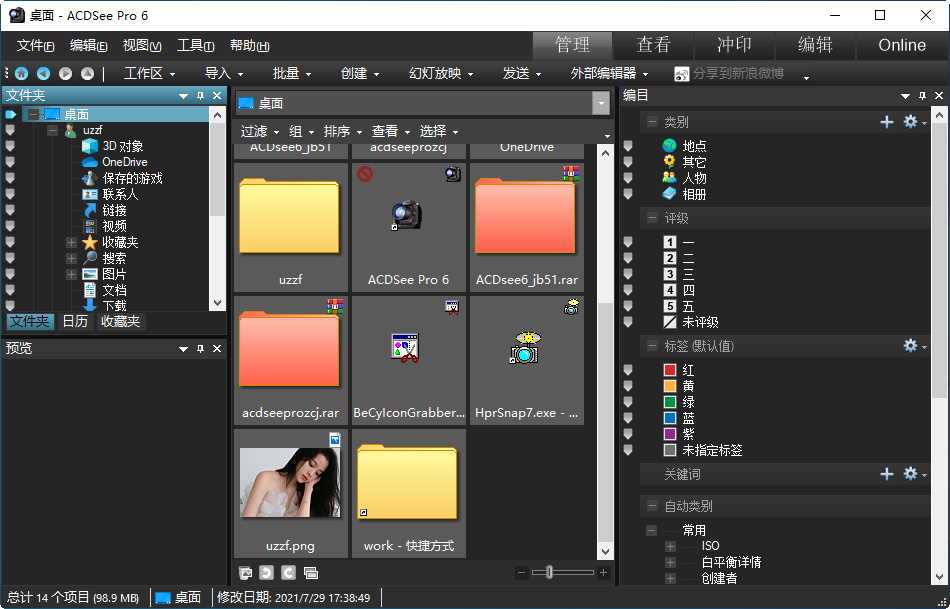Close the 文件夹 panel
This screenshot has width=950, height=609.
coord(217,96)
